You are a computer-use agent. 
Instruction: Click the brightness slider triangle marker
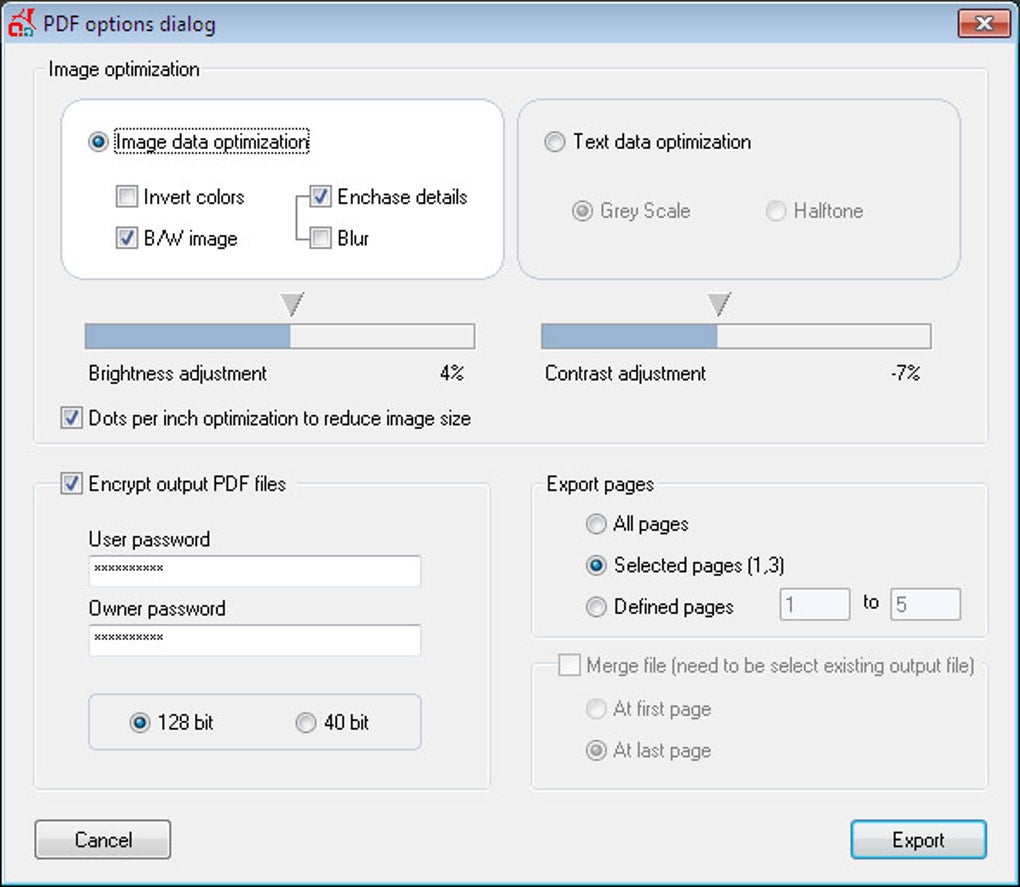291,304
